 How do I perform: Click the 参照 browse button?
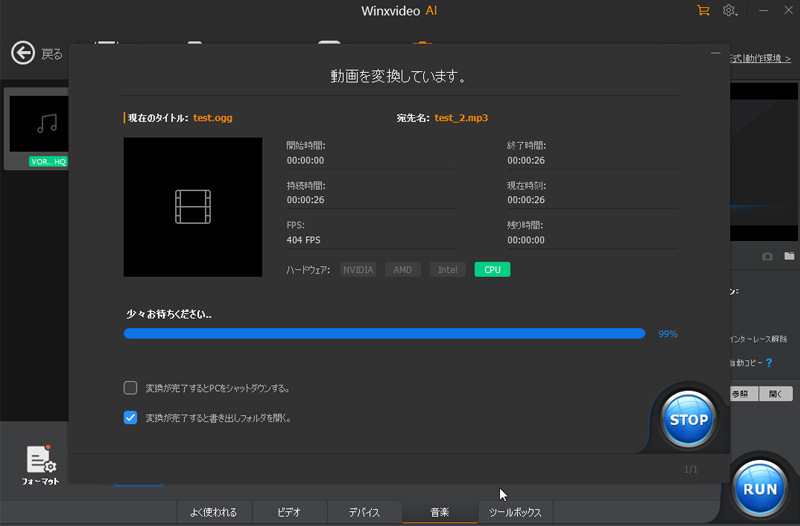[744, 394]
